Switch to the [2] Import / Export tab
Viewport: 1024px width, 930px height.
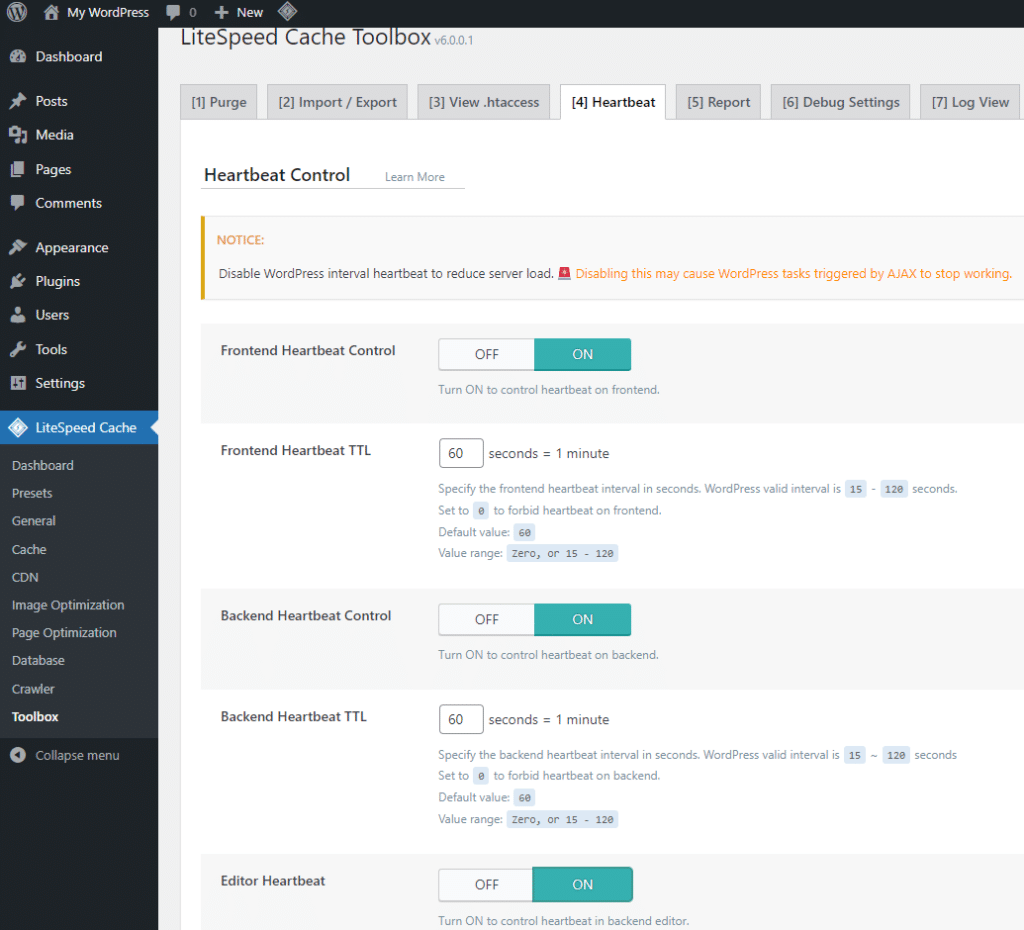(x=338, y=102)
